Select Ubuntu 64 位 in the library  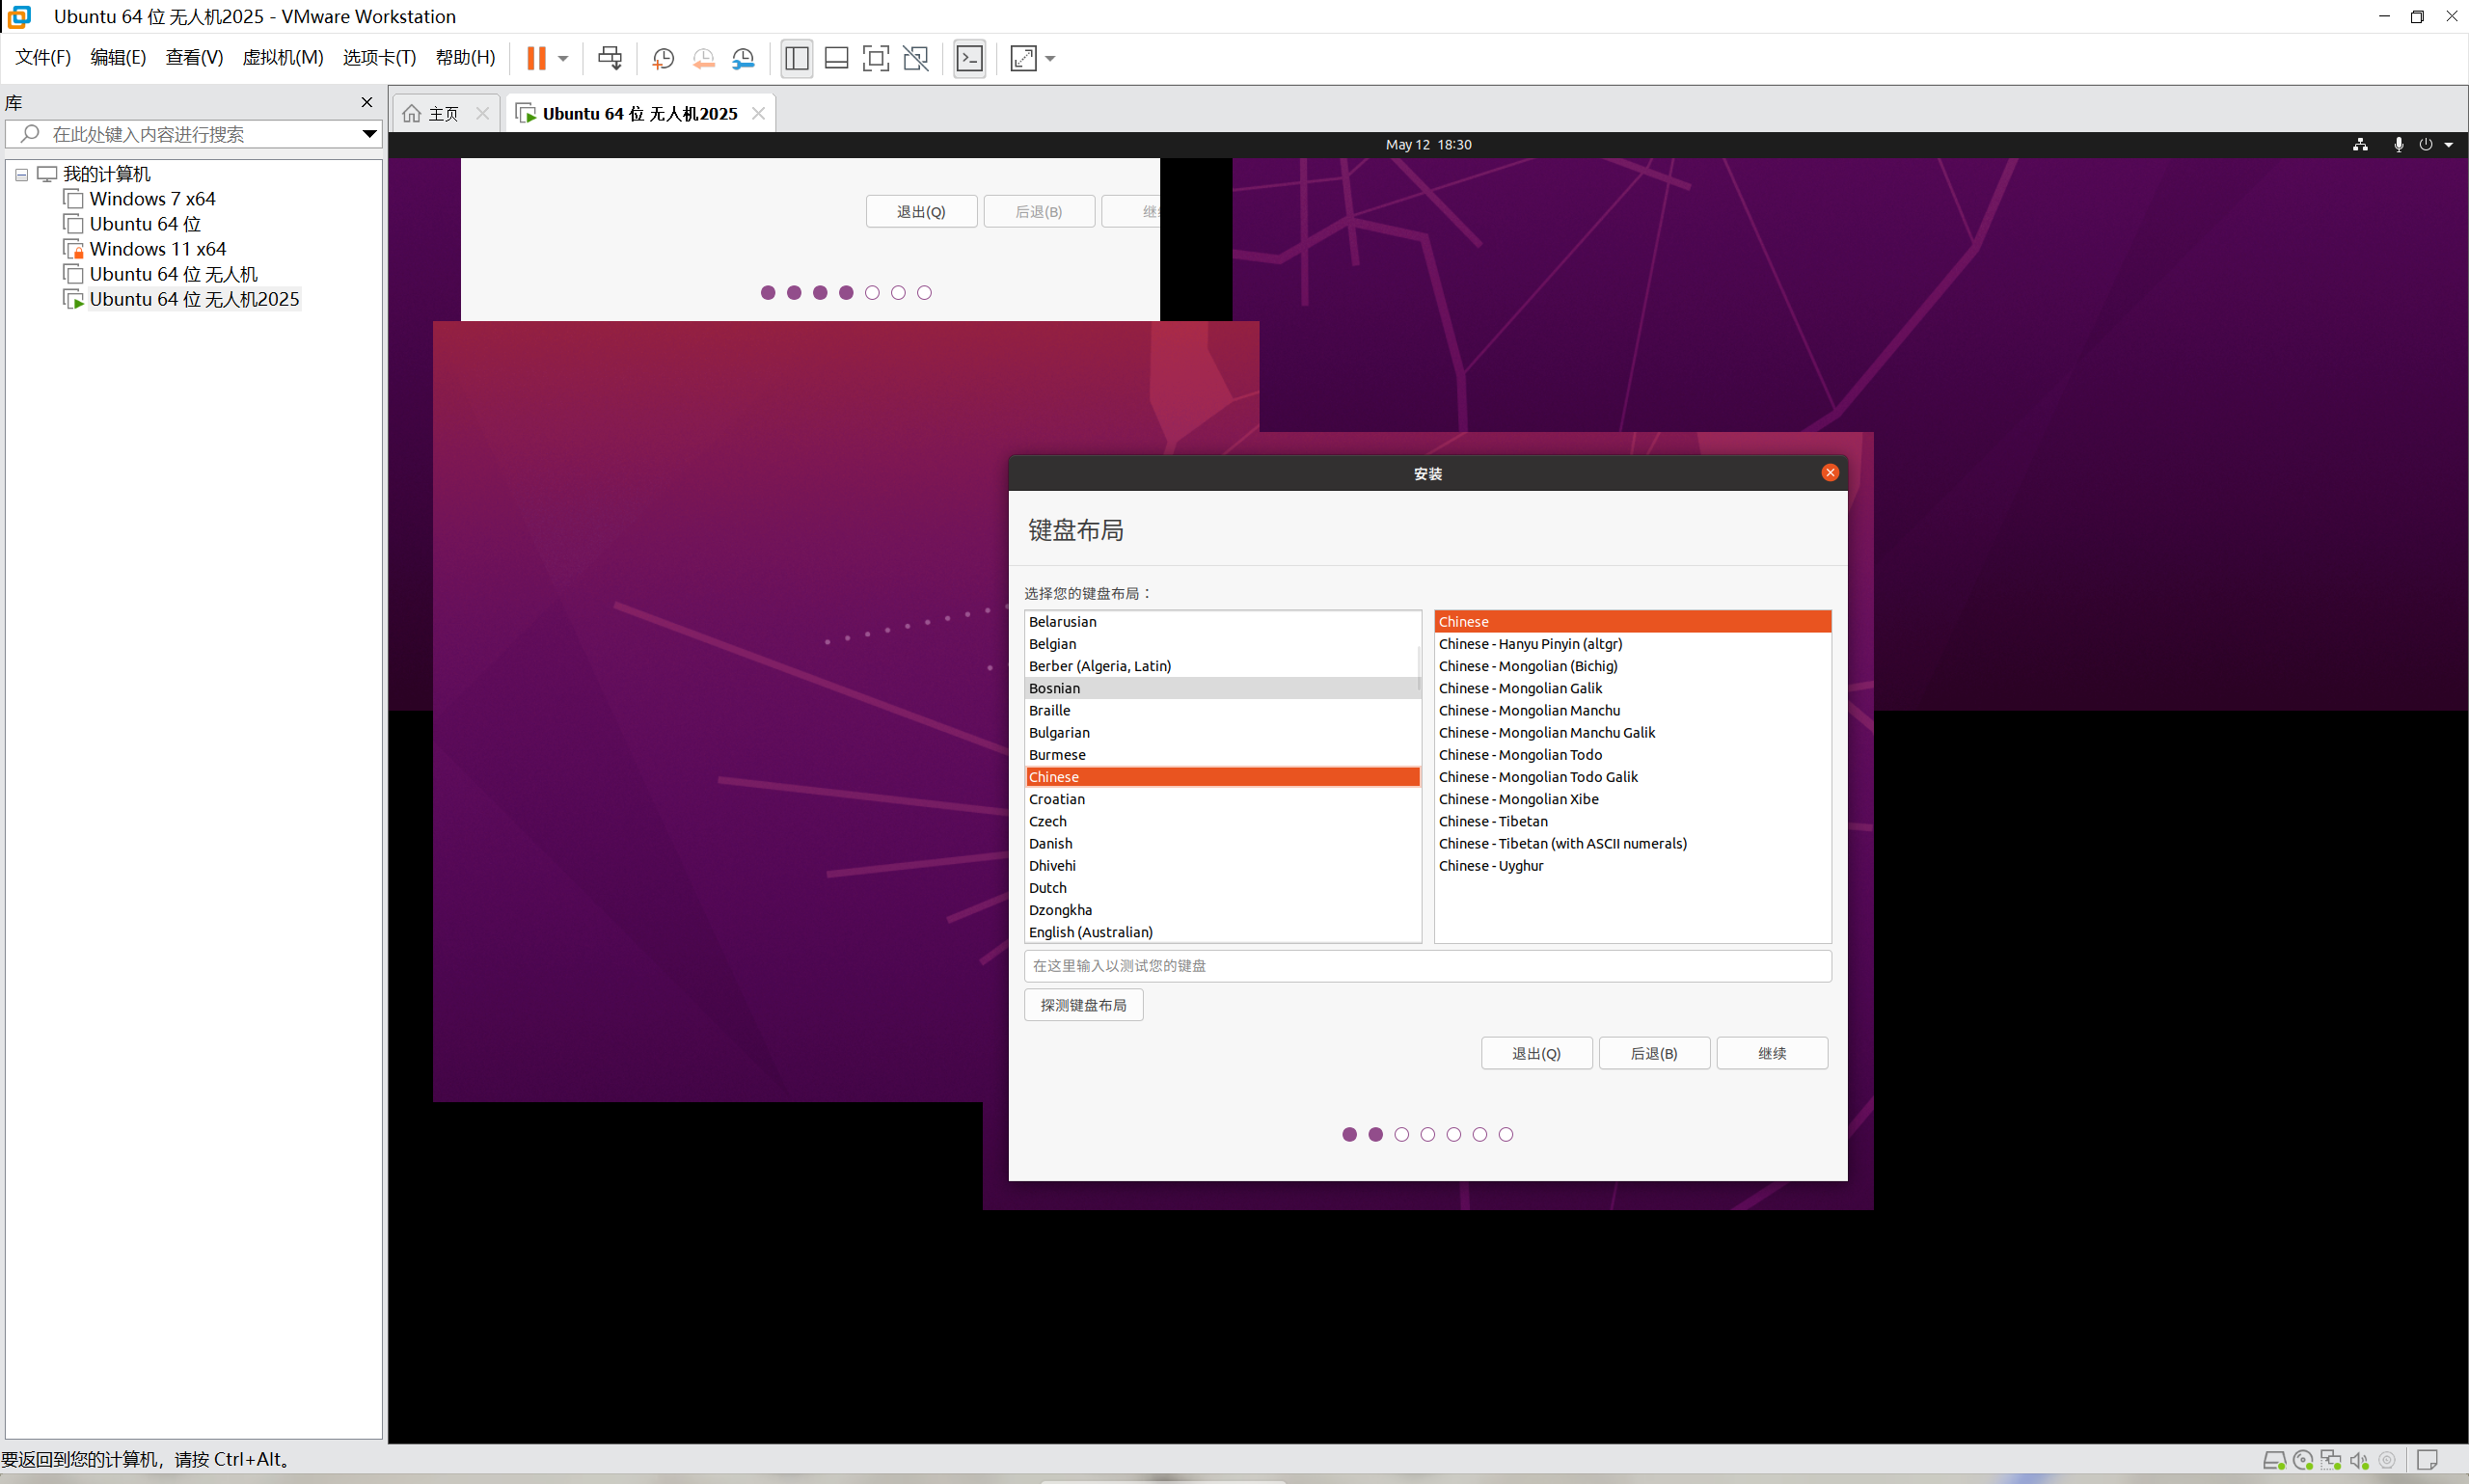pyautogui.click(x=145, y=224)
